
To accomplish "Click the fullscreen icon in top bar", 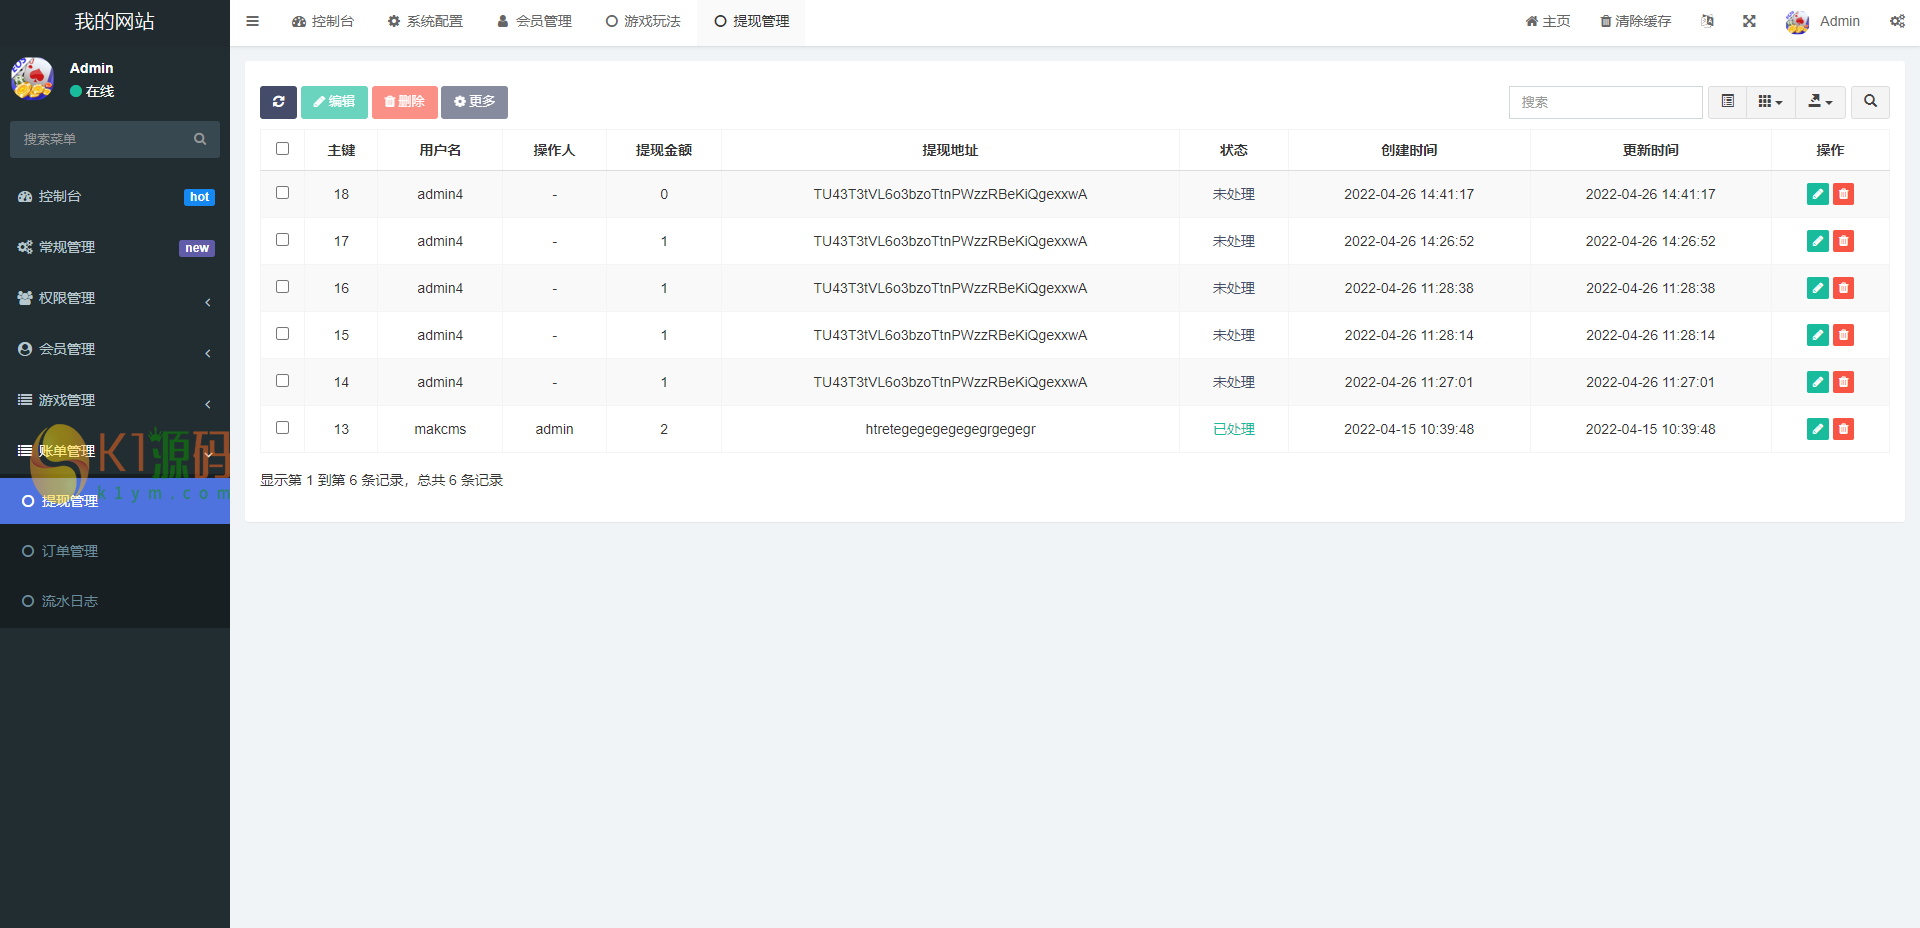I will pyautogui.click(x=1749, y=21).
